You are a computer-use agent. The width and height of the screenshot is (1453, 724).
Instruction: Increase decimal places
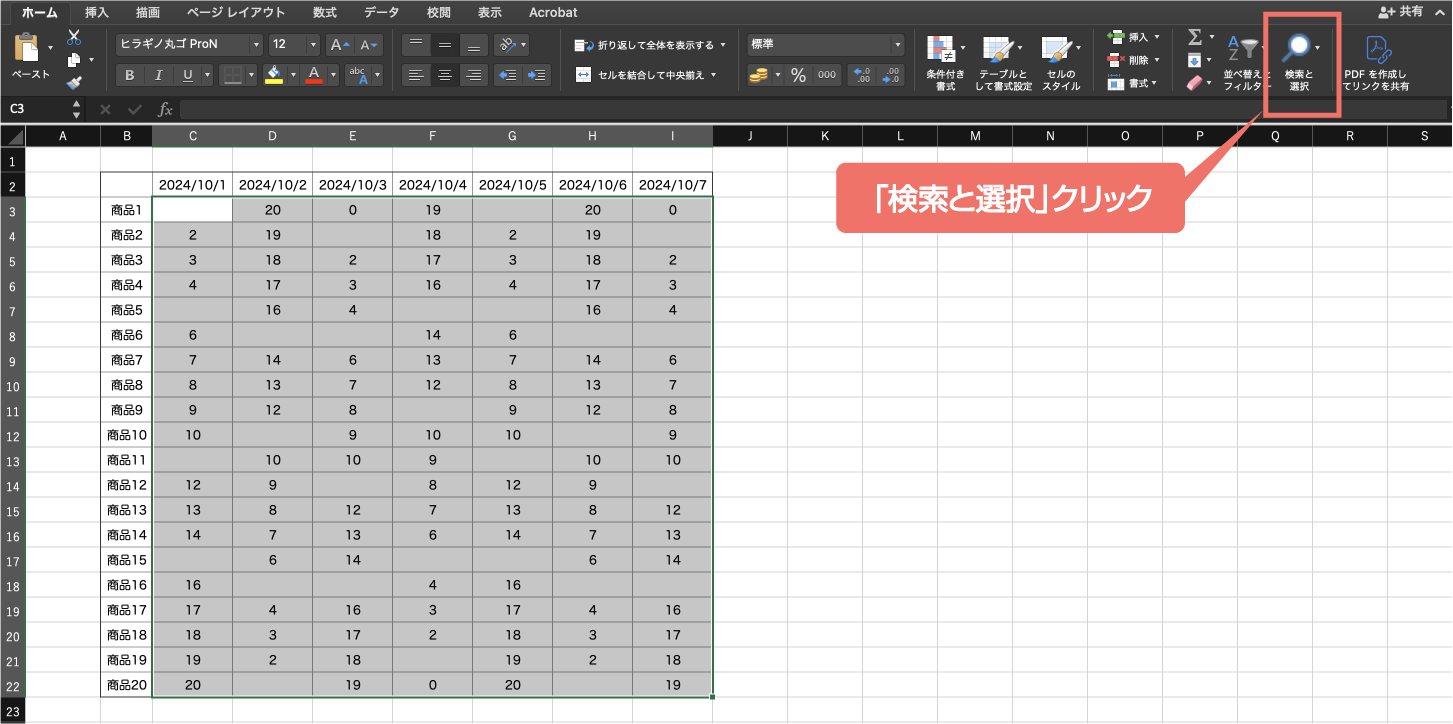click(x=862, y=75)
